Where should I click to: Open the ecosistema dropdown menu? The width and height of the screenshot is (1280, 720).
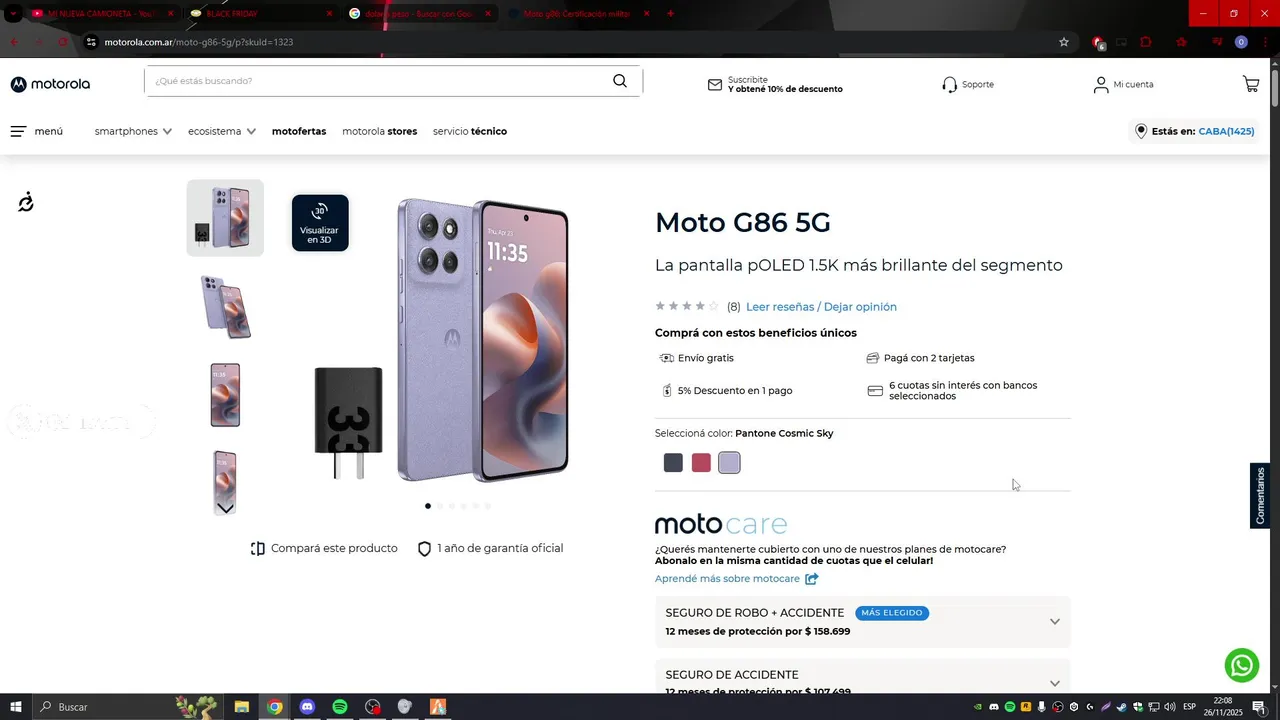(222, 131)
